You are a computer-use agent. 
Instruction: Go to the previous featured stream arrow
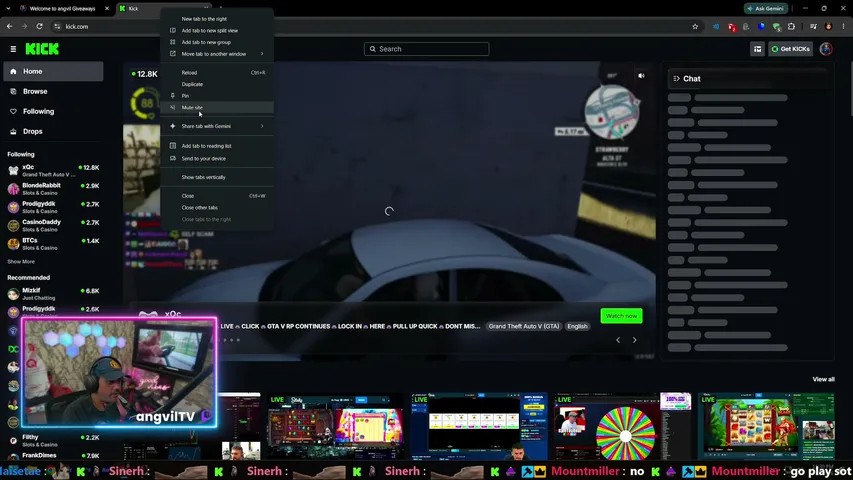click(x=618, y=340)
